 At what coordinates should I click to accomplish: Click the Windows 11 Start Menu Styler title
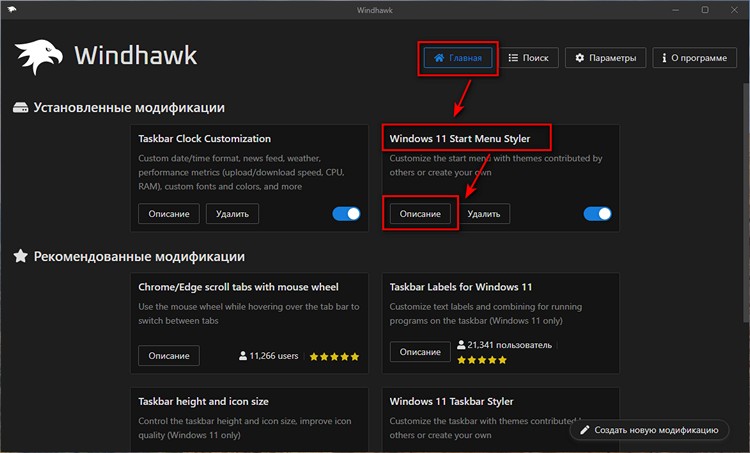click(x=460, y=139)
